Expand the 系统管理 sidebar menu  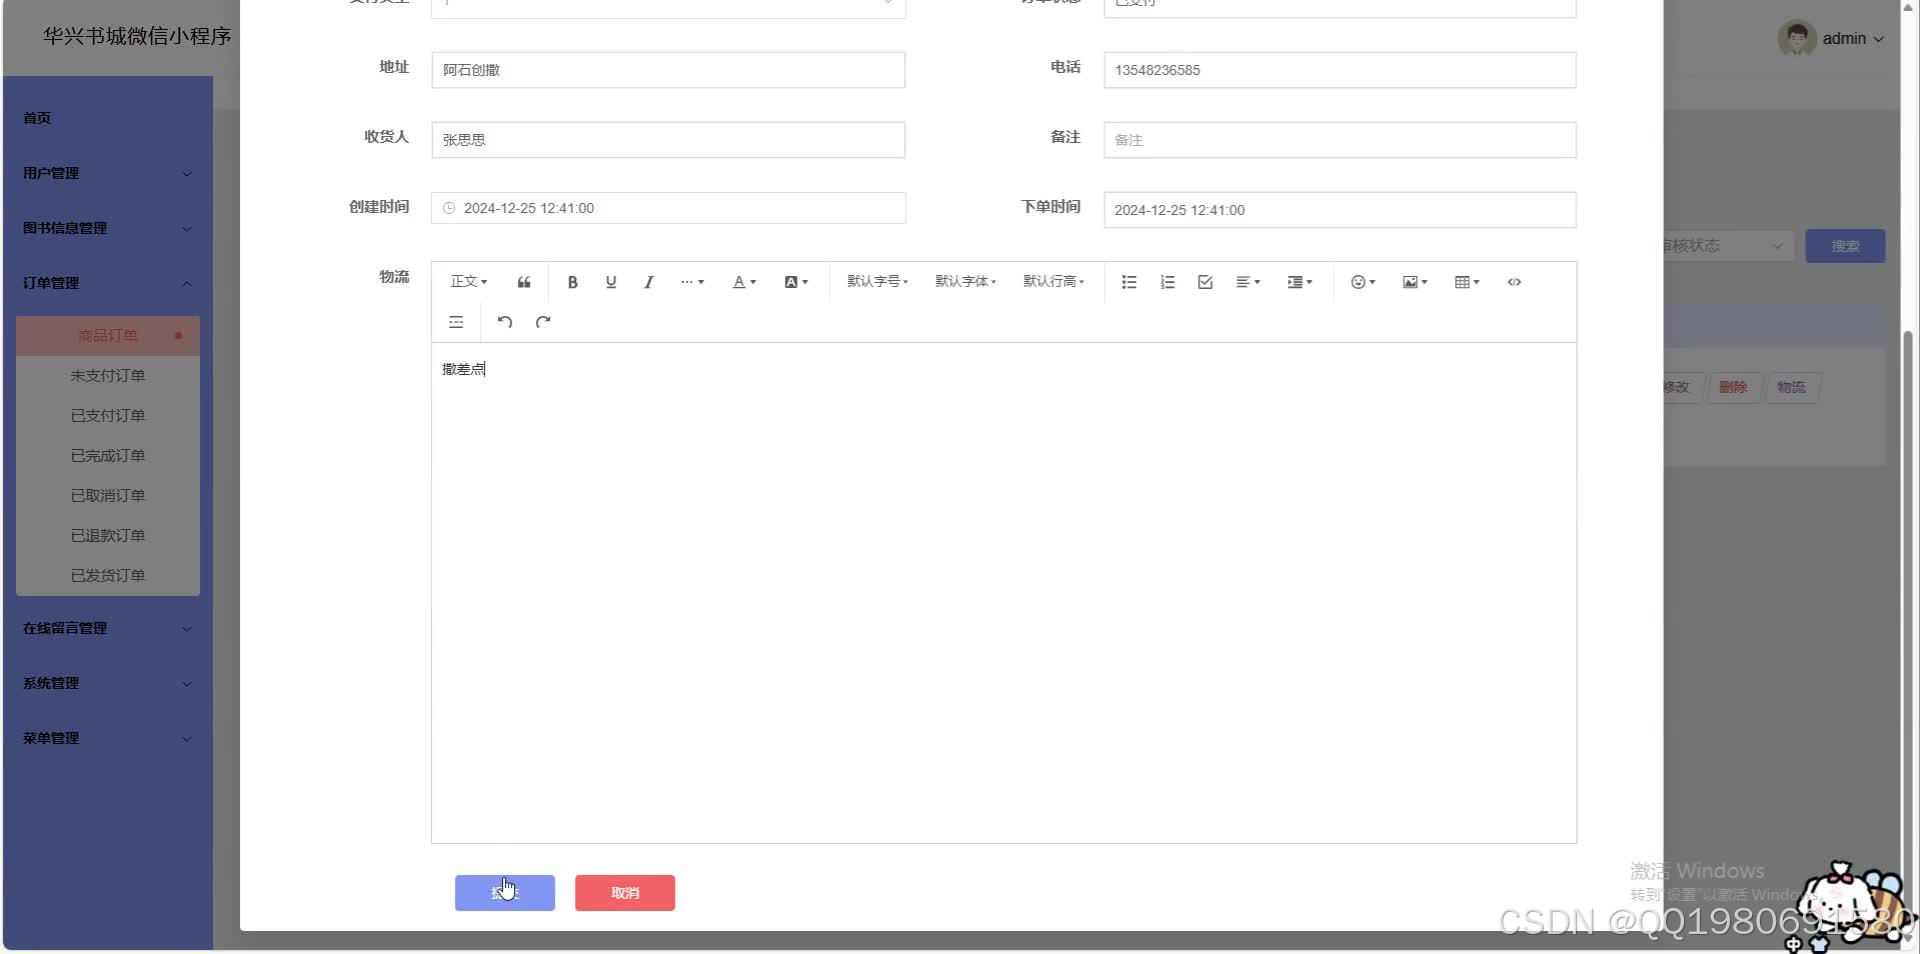108,683
